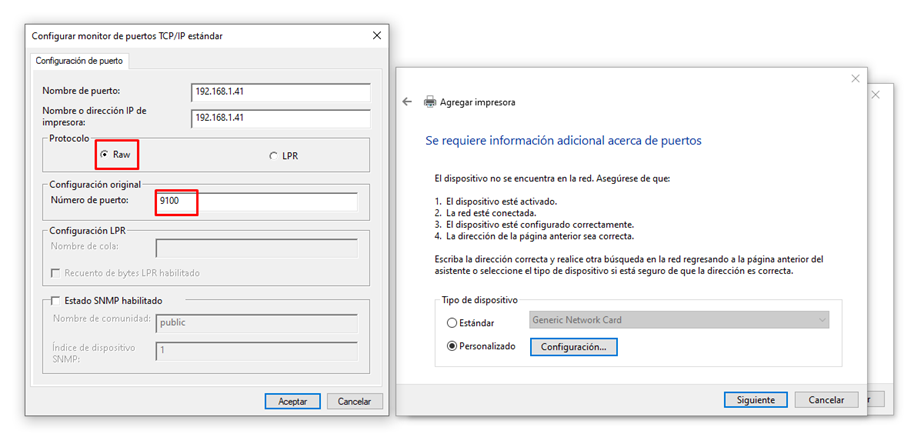Focus the Número de puerto field showing 9100

pyautogui.click(x=257, y=202)
